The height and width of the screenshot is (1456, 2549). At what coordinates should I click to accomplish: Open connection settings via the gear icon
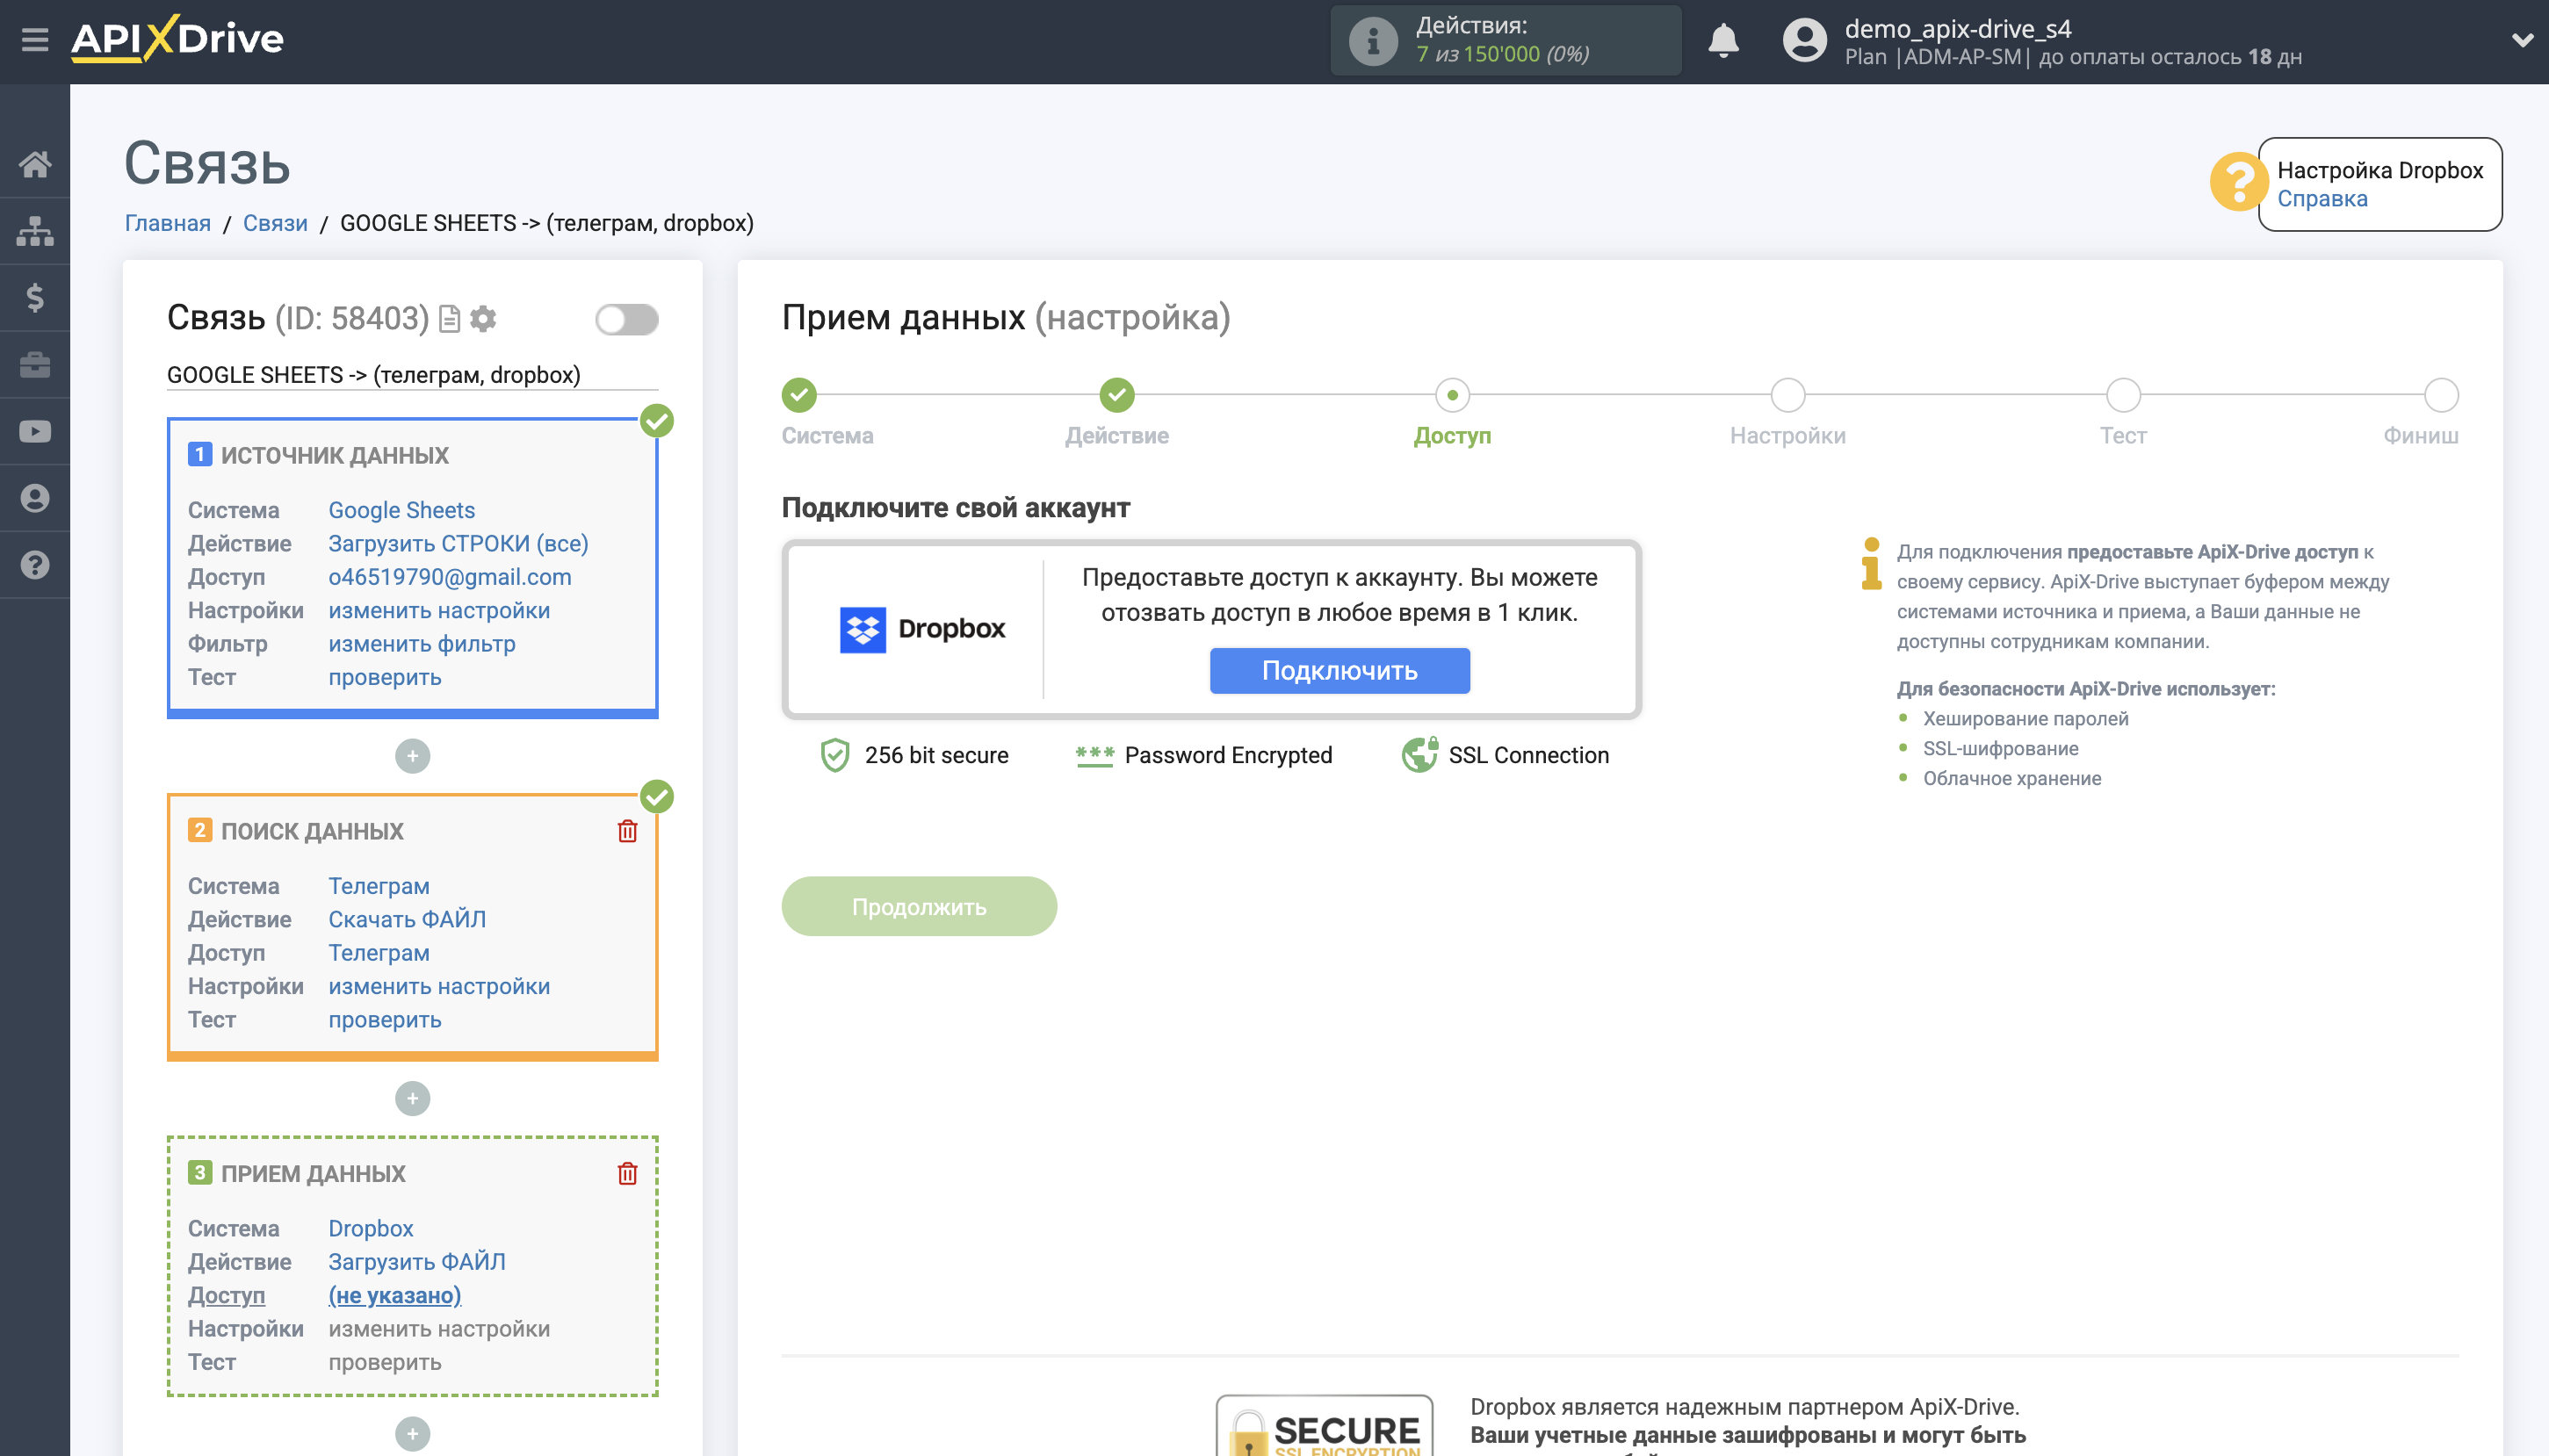(484, 319)
